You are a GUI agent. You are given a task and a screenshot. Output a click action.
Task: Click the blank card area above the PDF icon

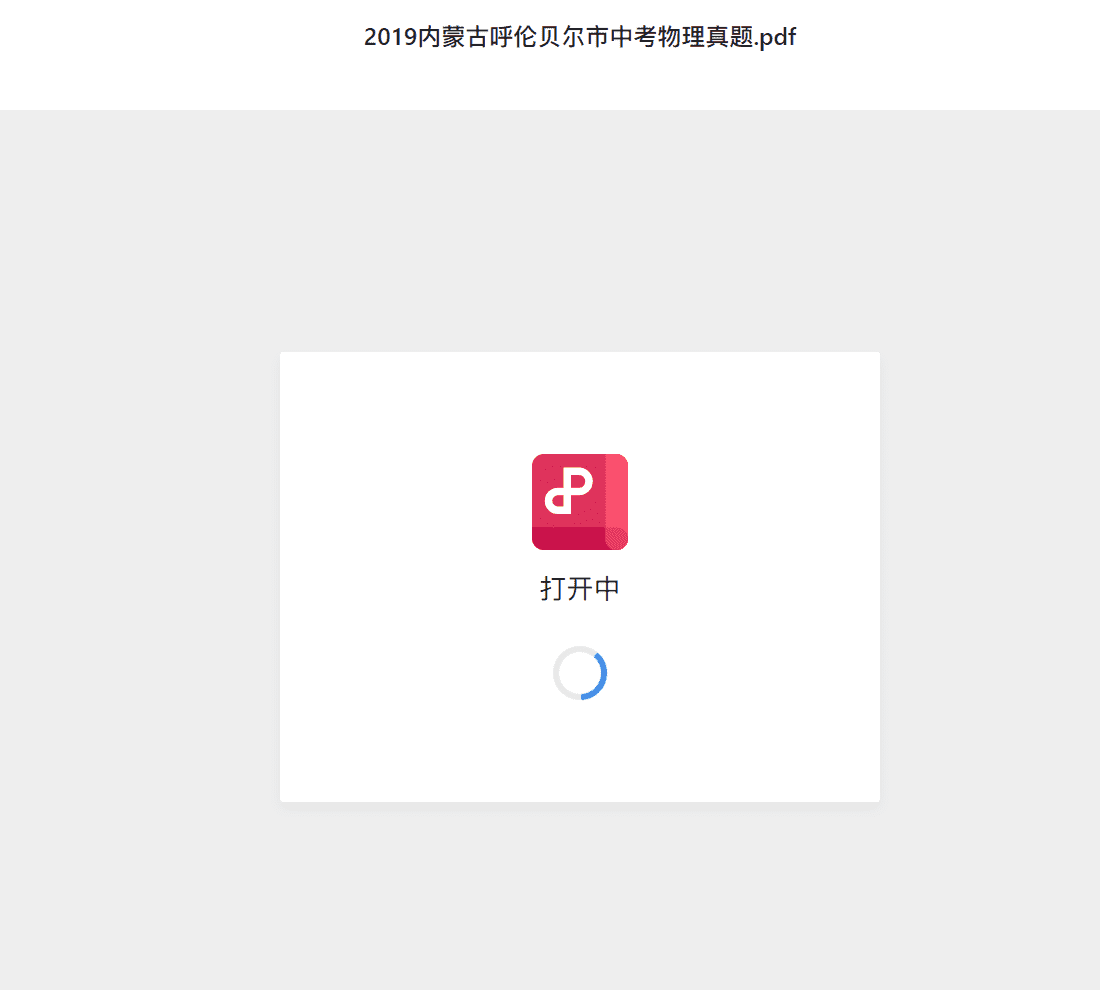click(x=579, y=403)
